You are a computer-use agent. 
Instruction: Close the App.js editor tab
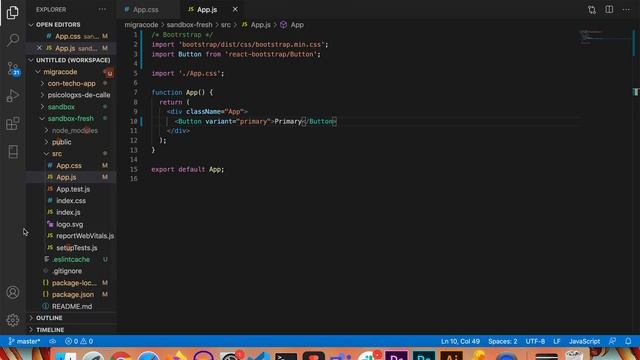click(x=235, y=9)
